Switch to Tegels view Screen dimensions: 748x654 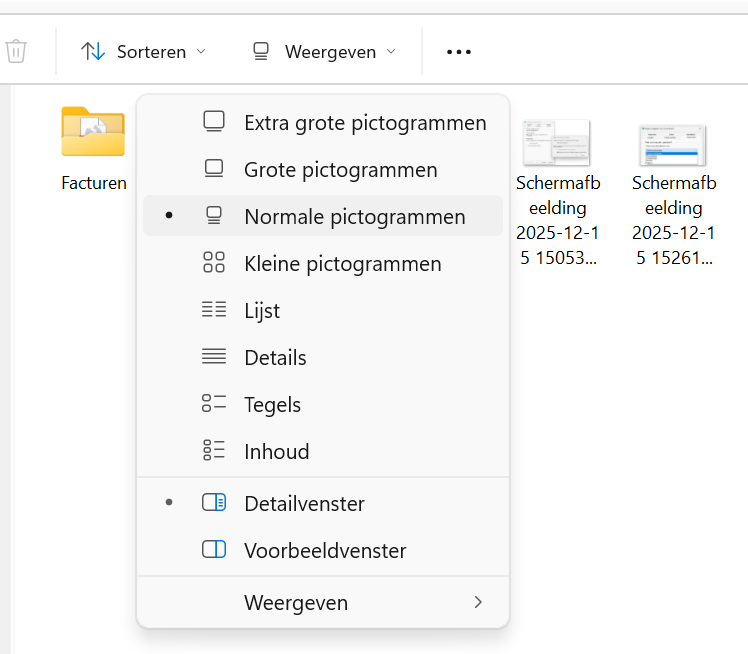[x=323, y=404]
